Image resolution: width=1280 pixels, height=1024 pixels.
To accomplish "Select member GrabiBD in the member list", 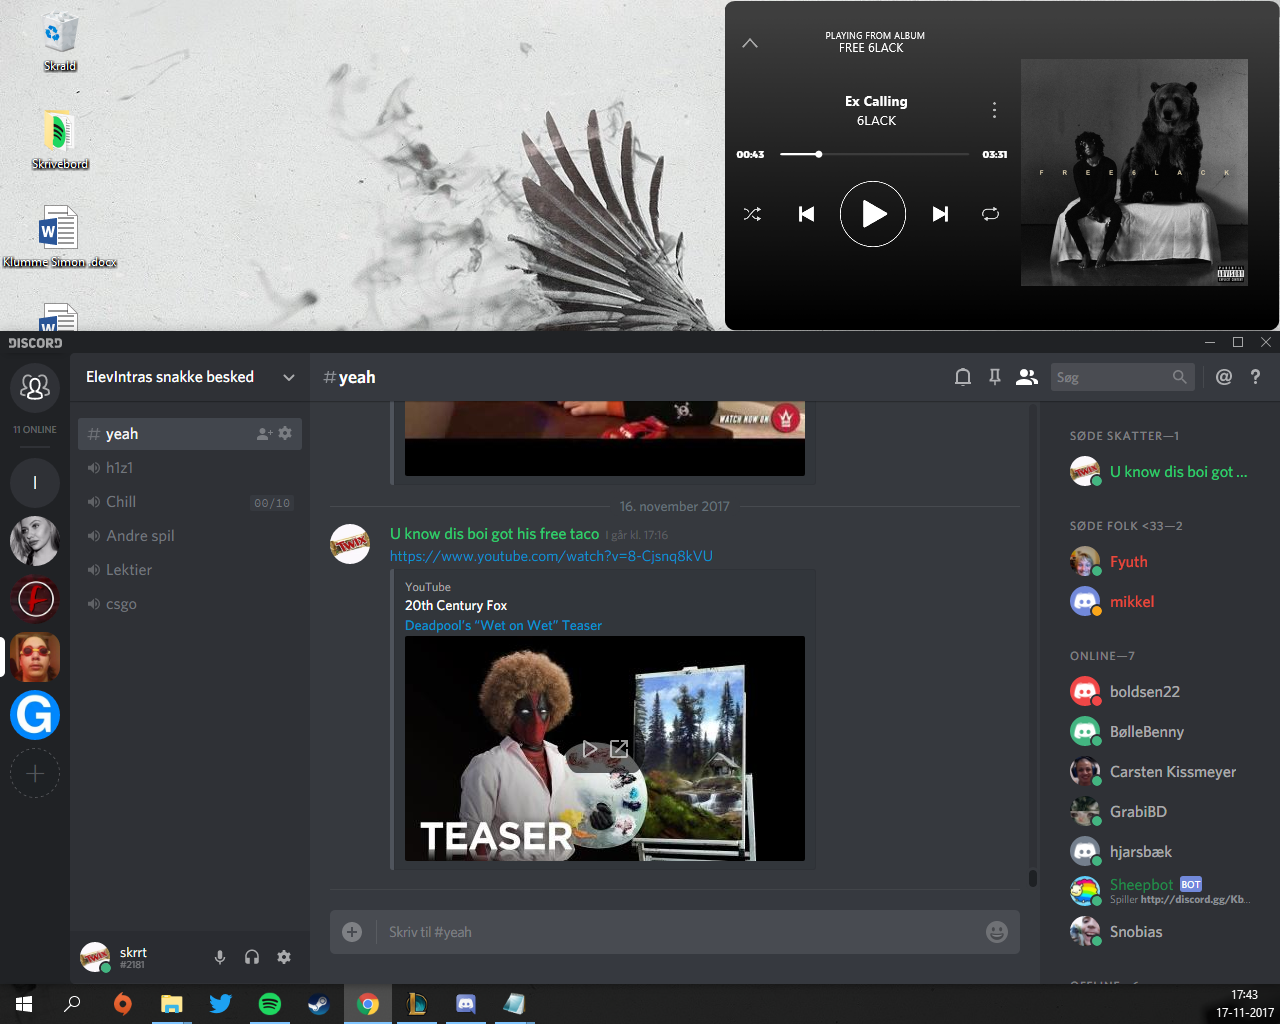I will [x=1158, y=812].
